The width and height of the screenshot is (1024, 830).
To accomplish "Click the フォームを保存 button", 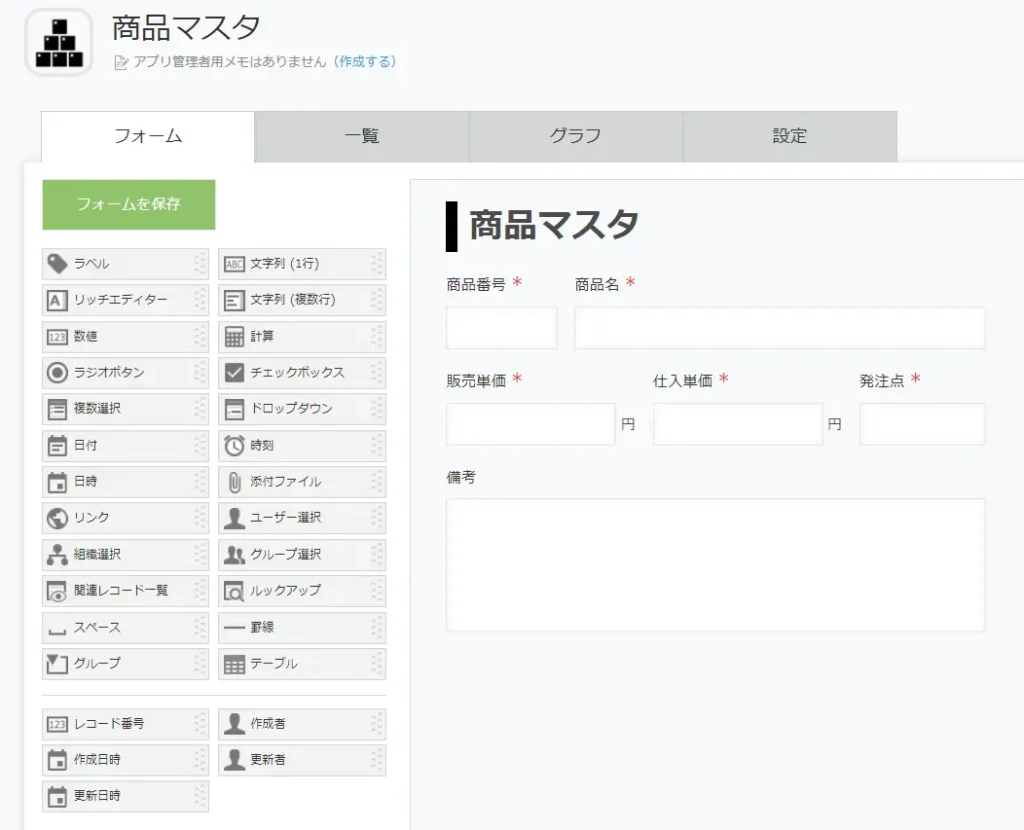I will [129, 204].
